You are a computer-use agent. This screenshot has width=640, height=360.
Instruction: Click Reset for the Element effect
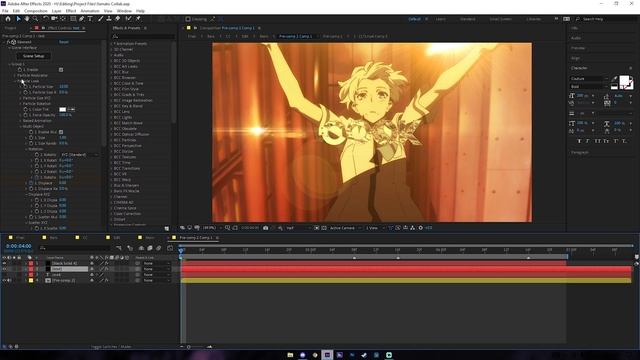64,42
